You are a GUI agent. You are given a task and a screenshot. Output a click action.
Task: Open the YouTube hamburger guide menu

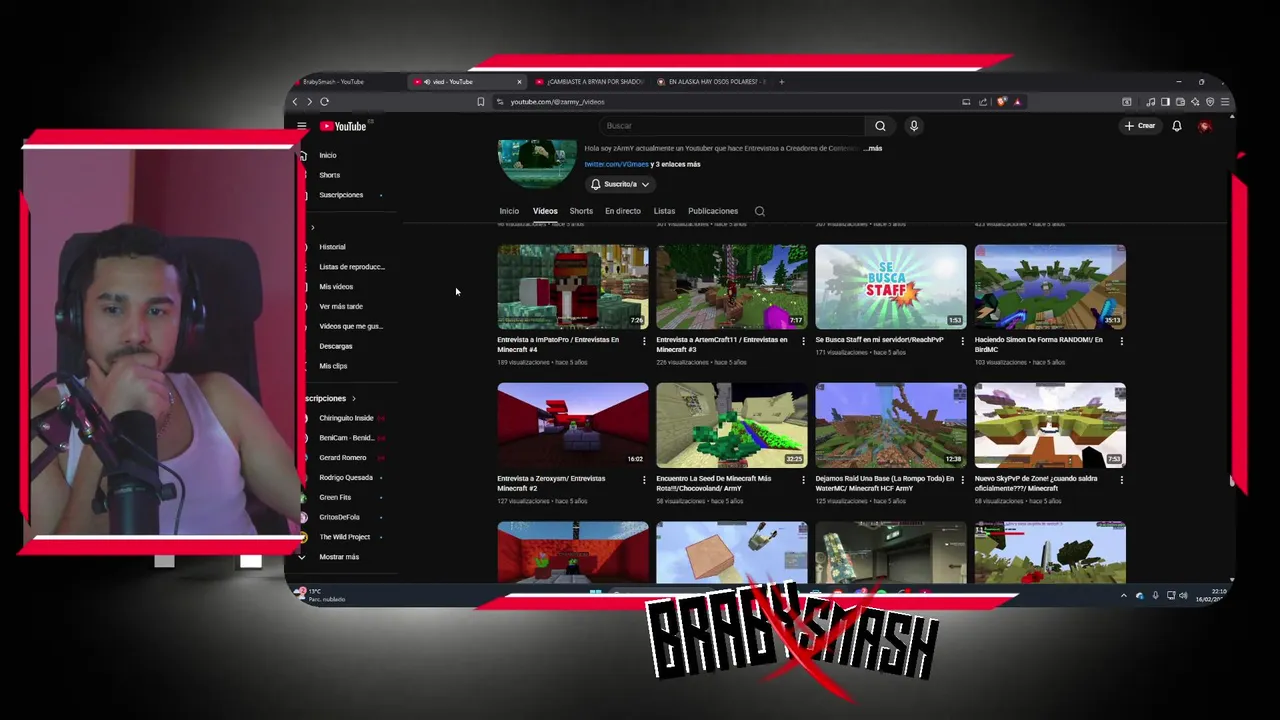point(301,126)
